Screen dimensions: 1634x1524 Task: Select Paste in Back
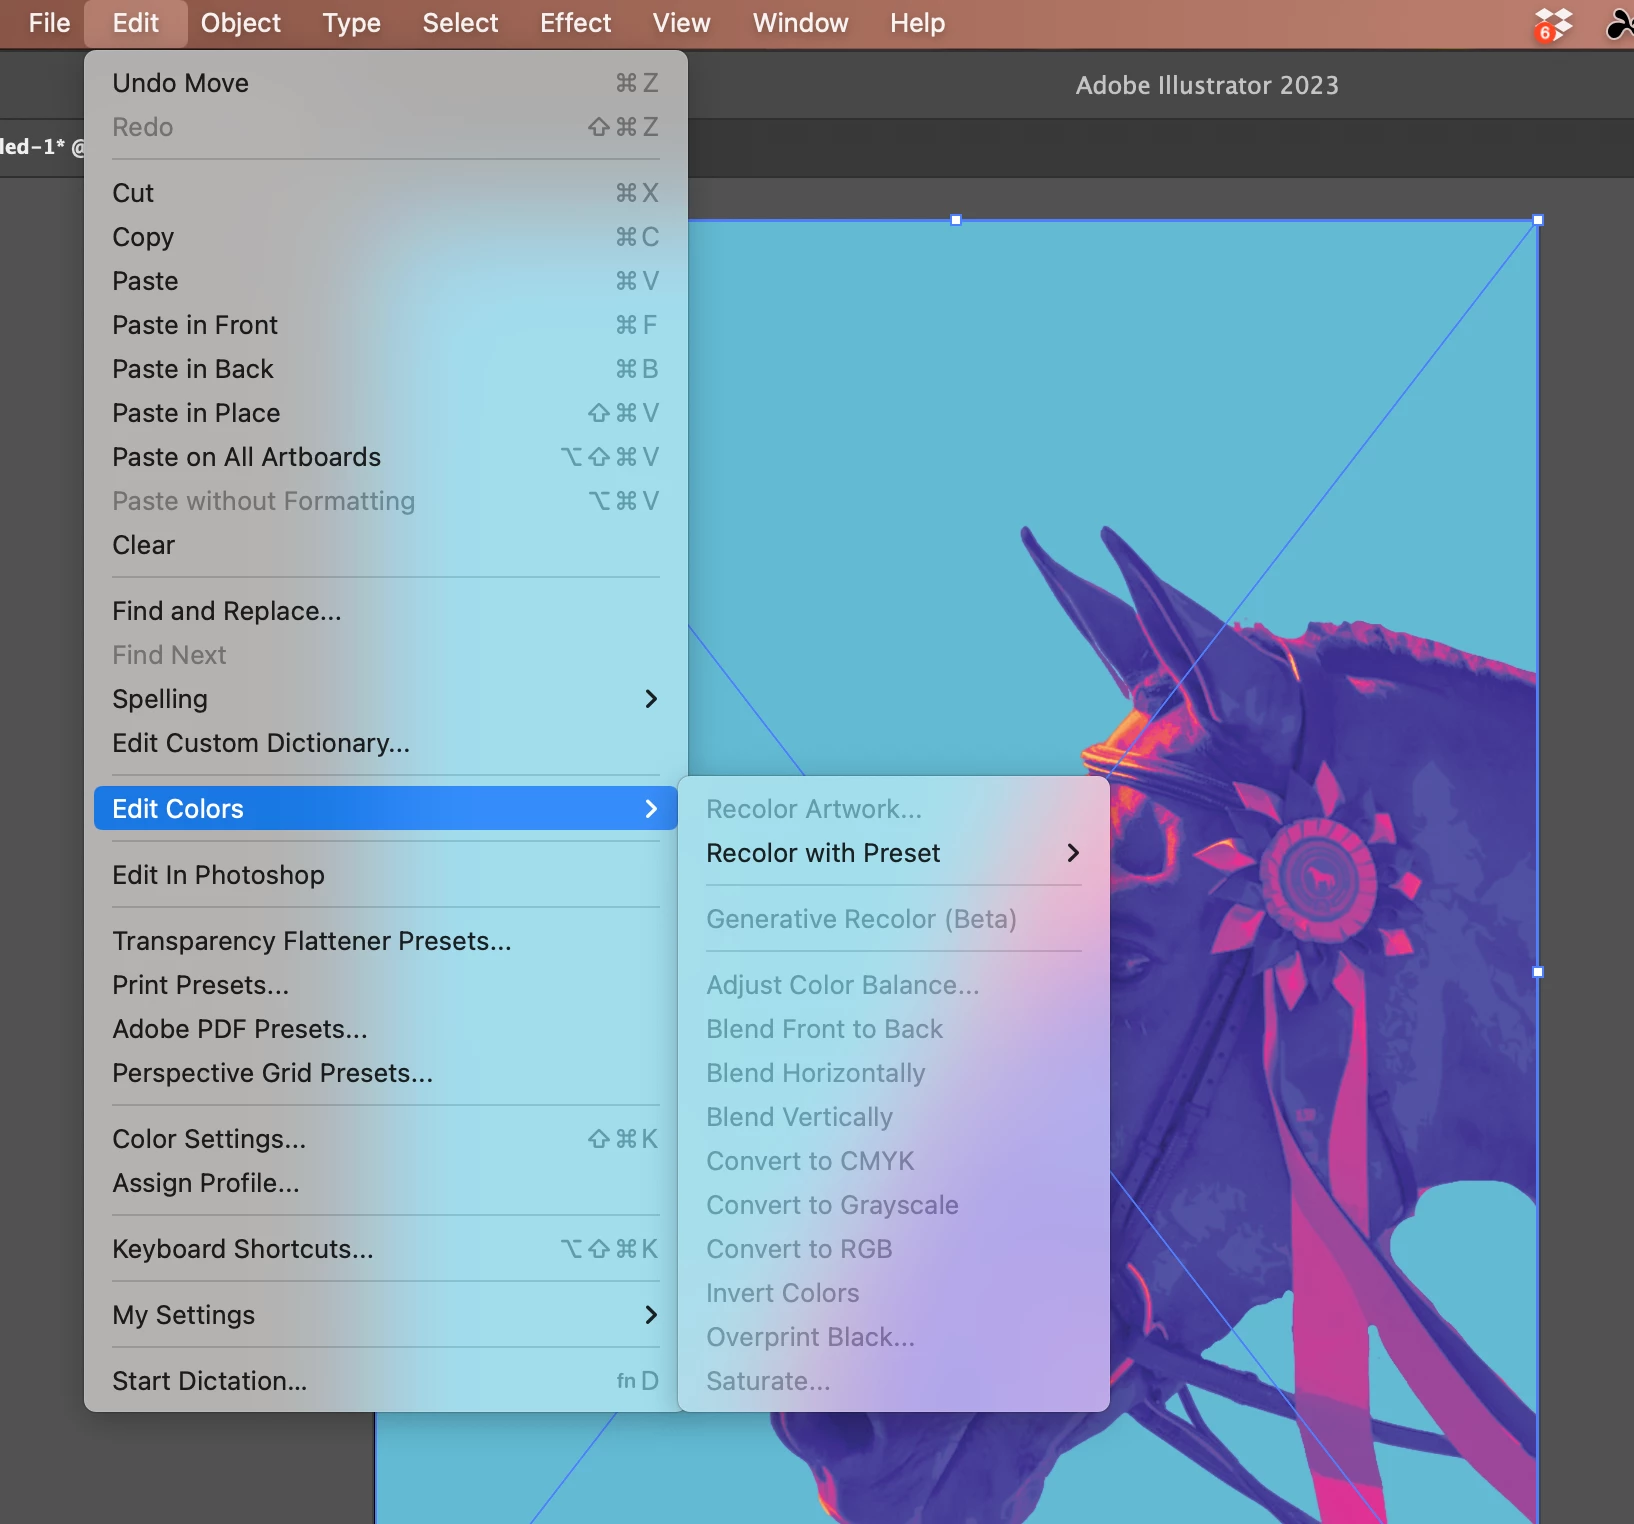(x=385, y=369)
